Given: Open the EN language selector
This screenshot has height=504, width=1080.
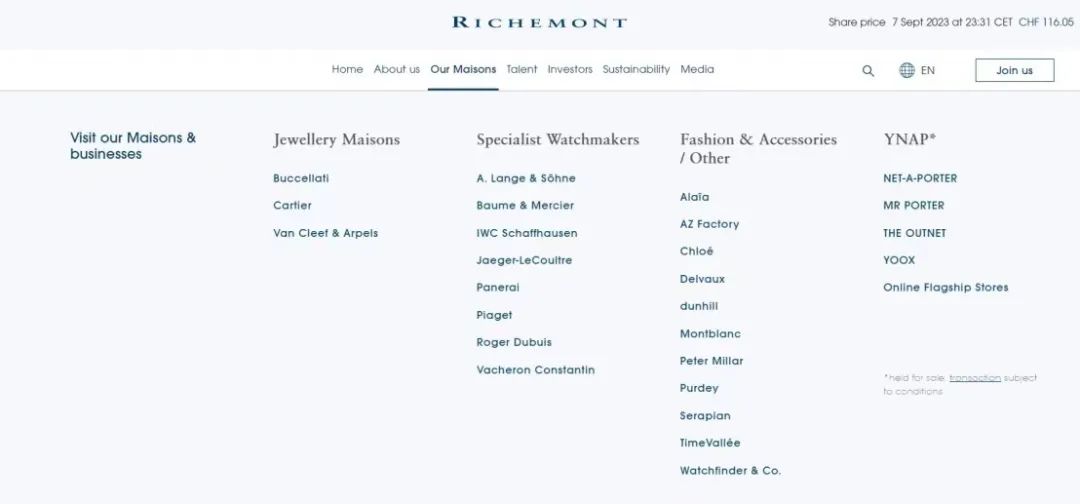Looking at the screenshot, I should [x=928, y=70].
